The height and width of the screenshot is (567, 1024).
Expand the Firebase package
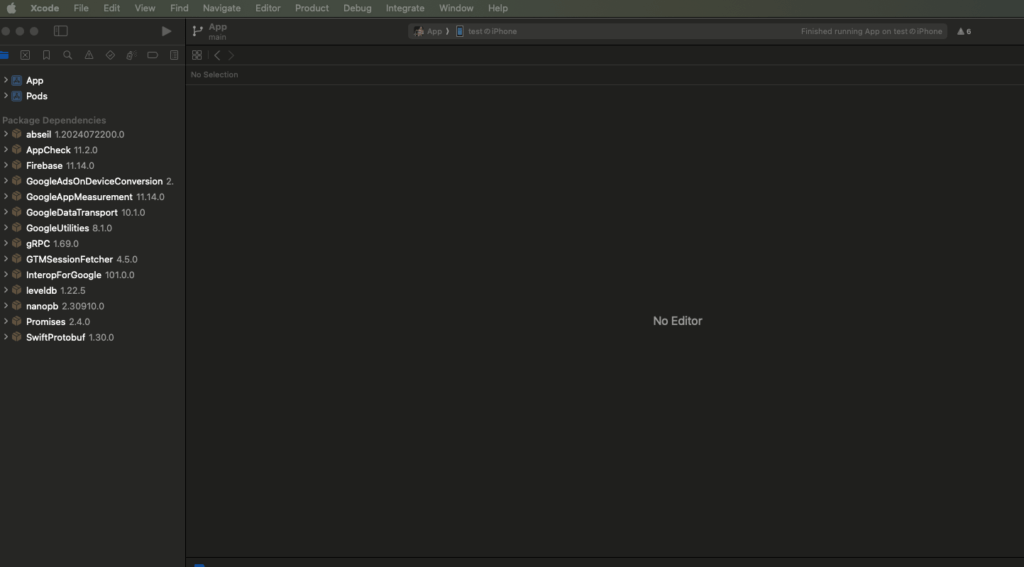point(5,165)
